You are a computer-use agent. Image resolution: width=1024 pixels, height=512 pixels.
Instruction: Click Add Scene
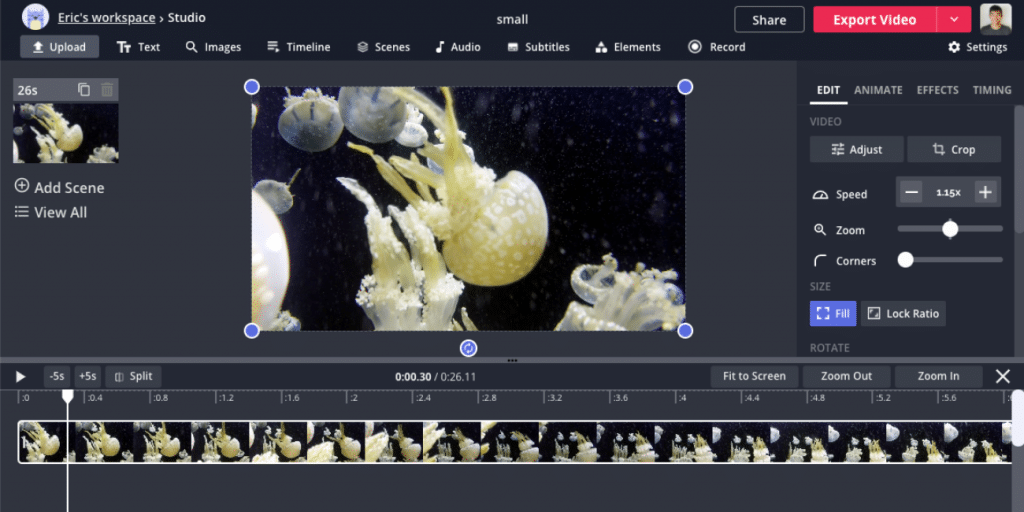click(x=59, y=187)
